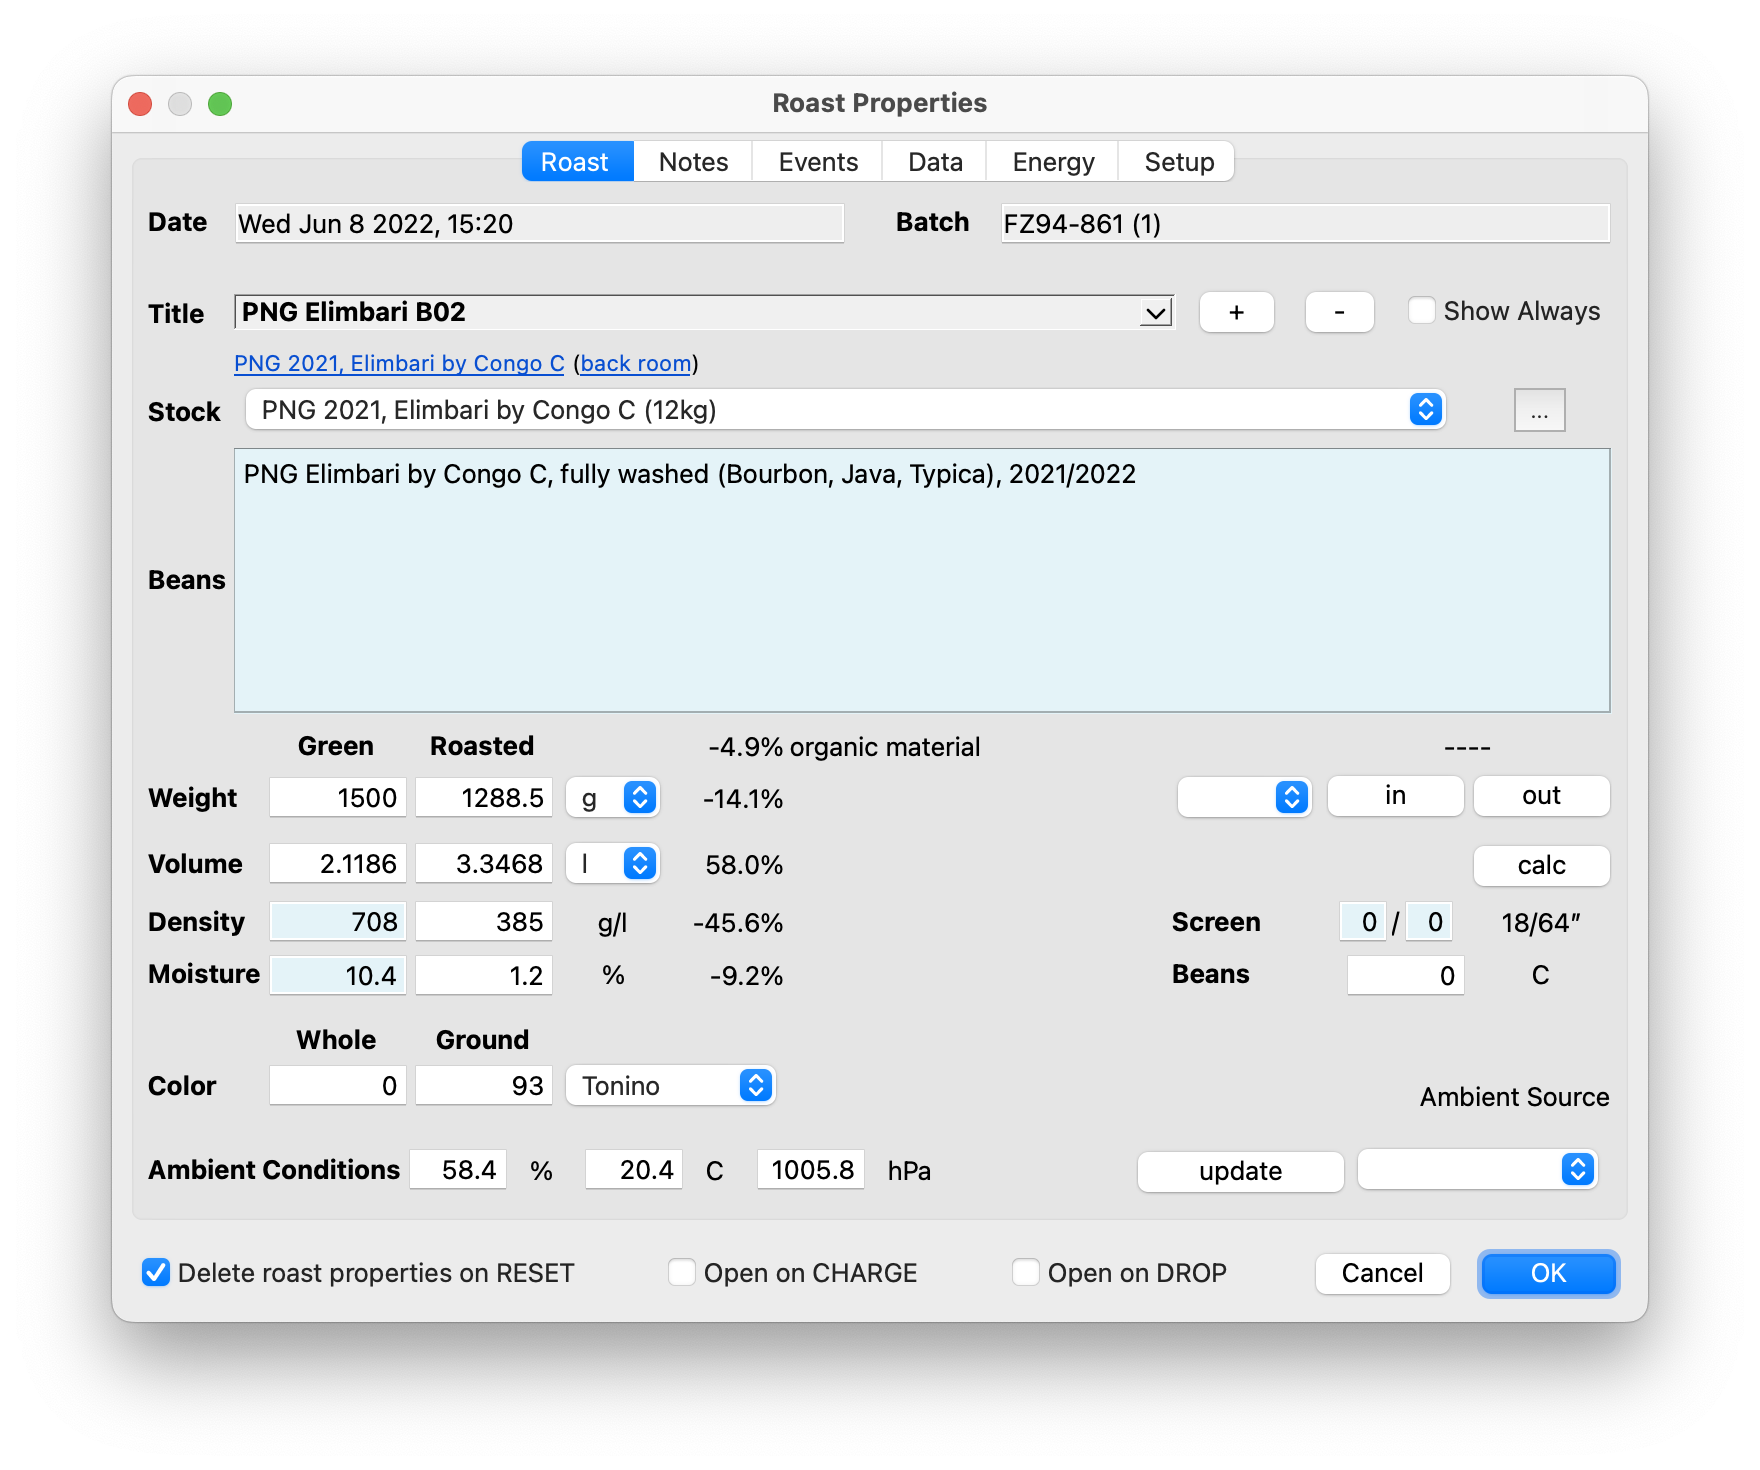Open the stock ellipsis options button
Screen dimensions: 1760x1470
click(x=1539, y=411)
